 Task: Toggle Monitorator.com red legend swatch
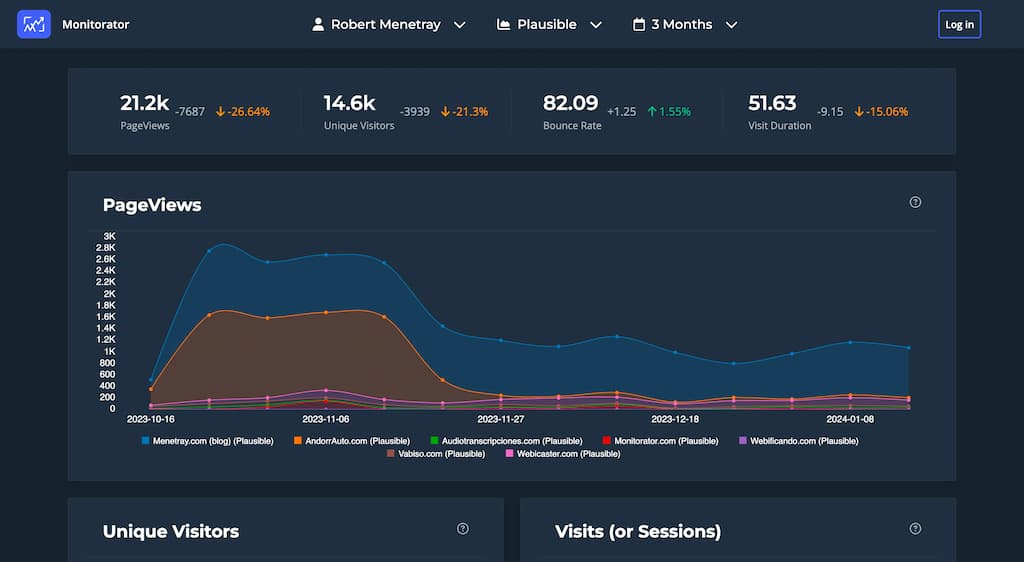tap(607, 441)
